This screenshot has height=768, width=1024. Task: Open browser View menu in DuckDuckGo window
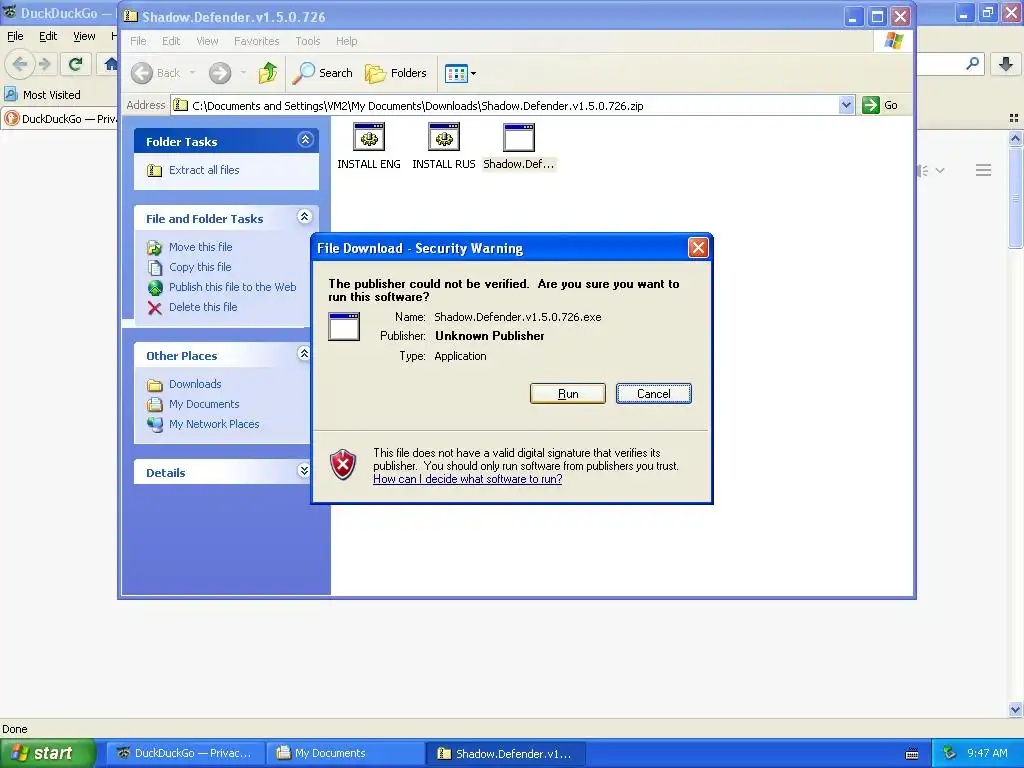coord(84,37)
